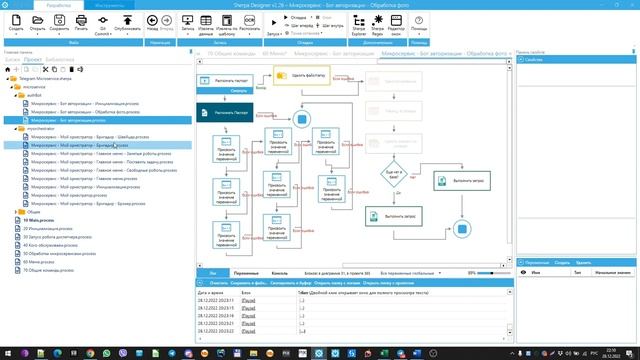Click Открыть папку с логами
The height and width of the screenshot is (360, 640).
(x=337, y=283)
